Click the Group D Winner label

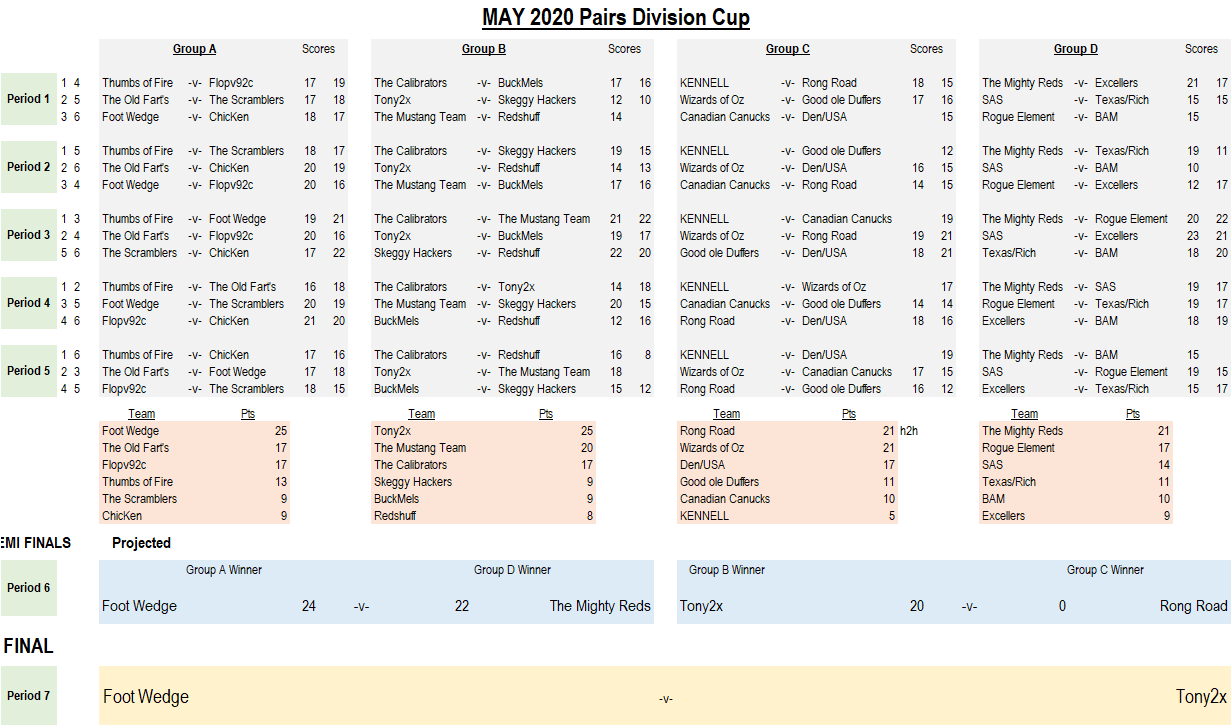(x=512, y=570)
